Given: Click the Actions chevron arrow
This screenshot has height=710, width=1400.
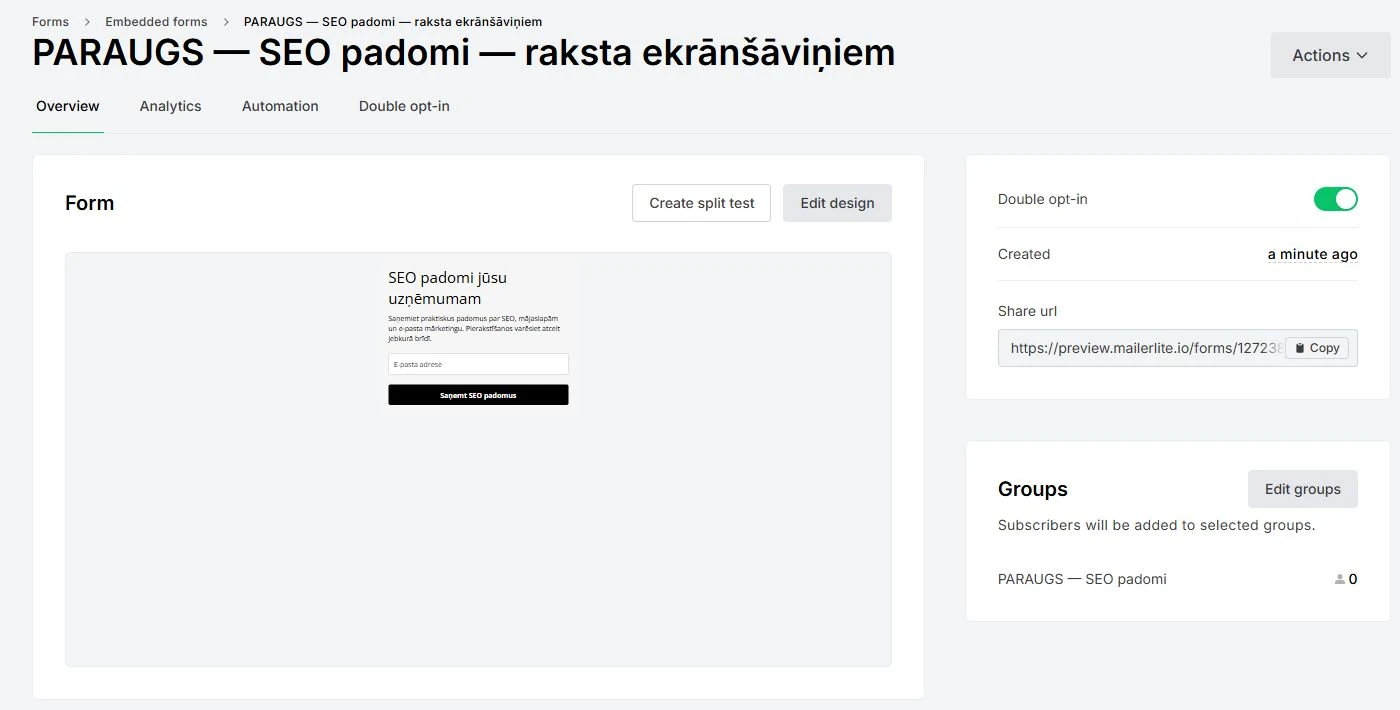Looking at the screenshot, I should coord(1362,56).
